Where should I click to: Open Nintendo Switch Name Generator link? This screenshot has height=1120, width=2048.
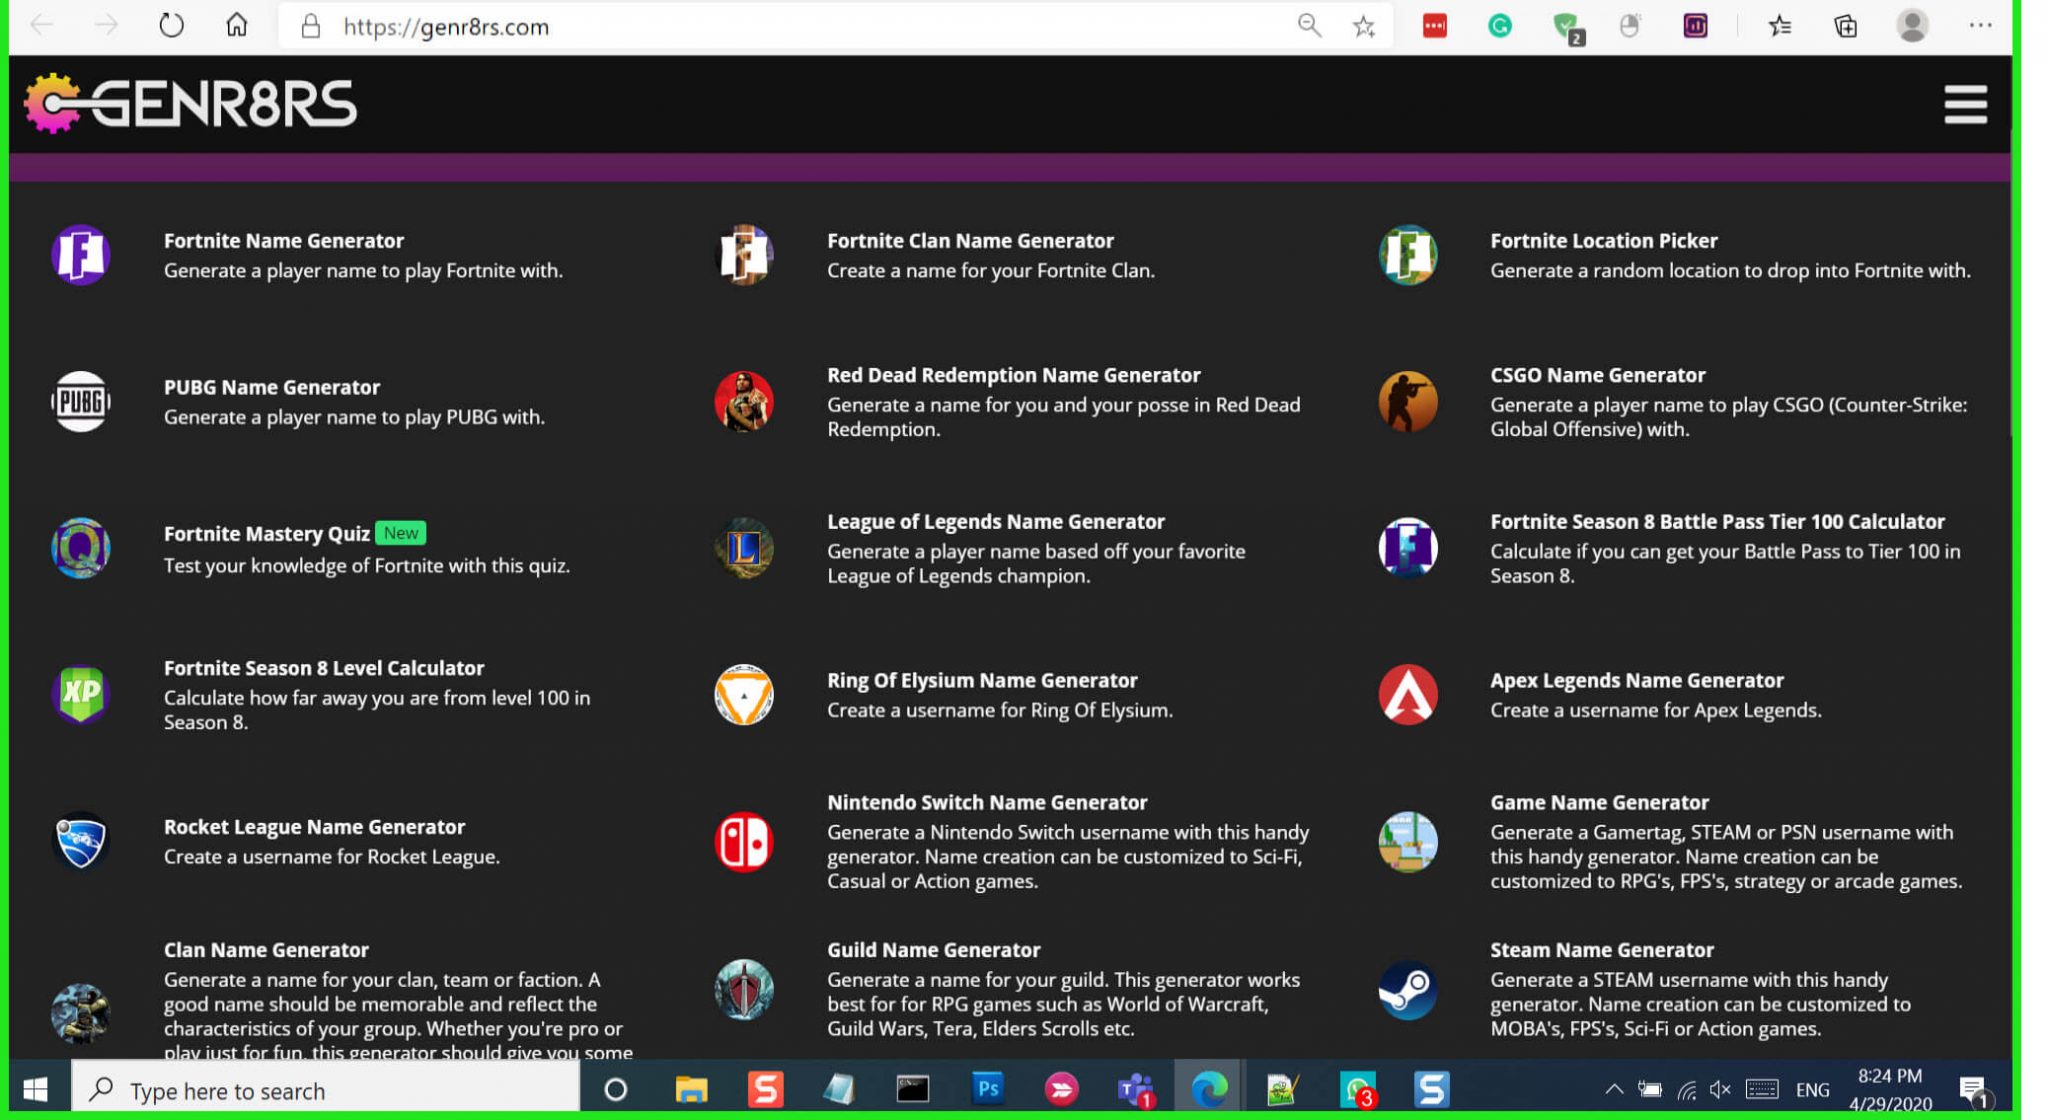pos(986,803)
